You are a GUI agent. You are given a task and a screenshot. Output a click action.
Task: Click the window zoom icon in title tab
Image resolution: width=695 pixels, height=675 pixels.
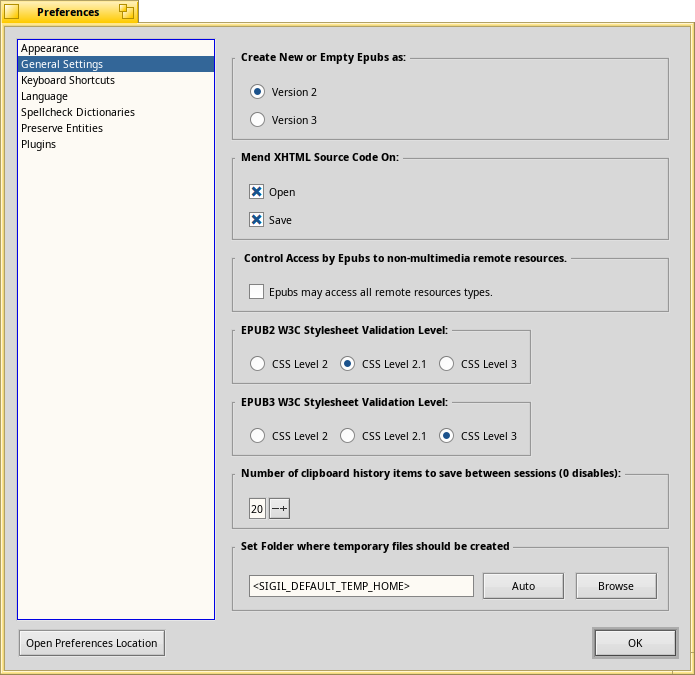tap(127, 12)
